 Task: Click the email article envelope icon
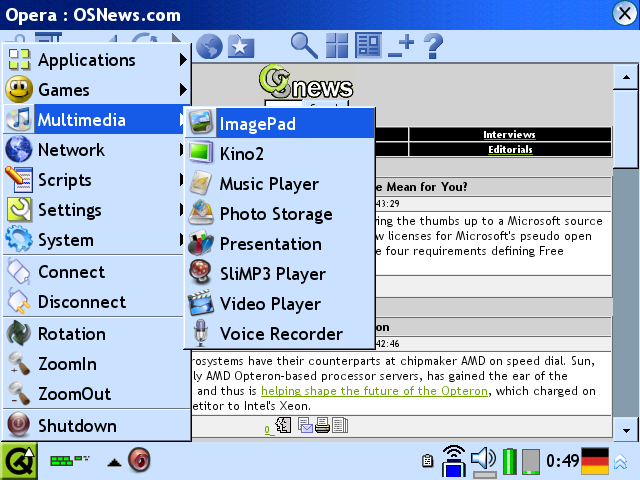(x=305, y=425)
